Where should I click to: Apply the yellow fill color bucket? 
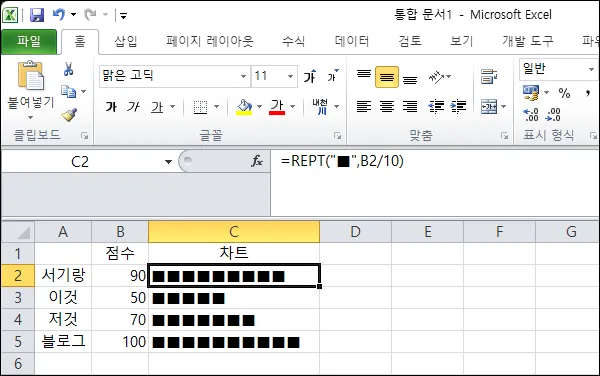pos(244,107)
